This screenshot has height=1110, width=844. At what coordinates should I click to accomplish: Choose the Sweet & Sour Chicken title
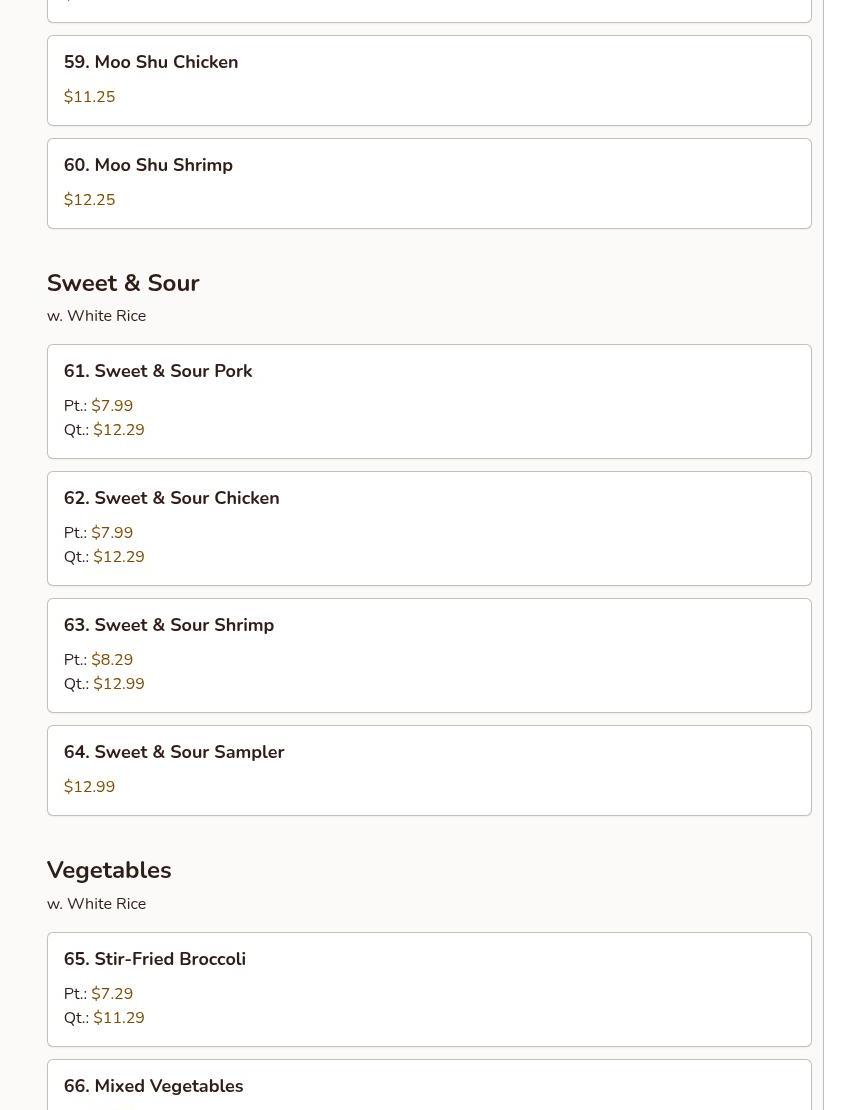[171, 498]
